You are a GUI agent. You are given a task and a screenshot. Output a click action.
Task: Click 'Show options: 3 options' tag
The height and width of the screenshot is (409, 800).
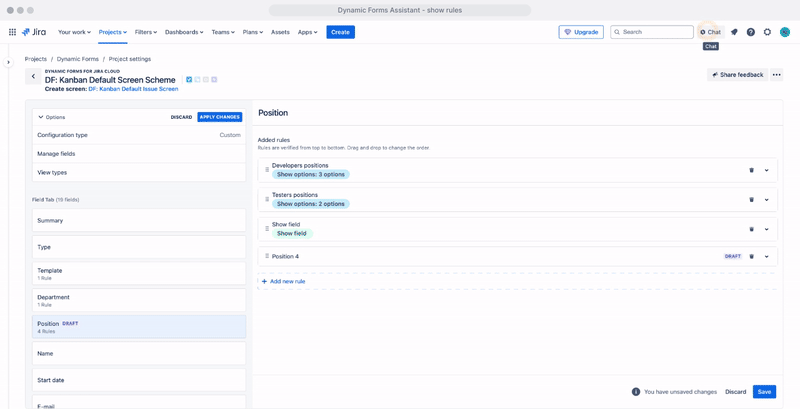click(311, 174)
